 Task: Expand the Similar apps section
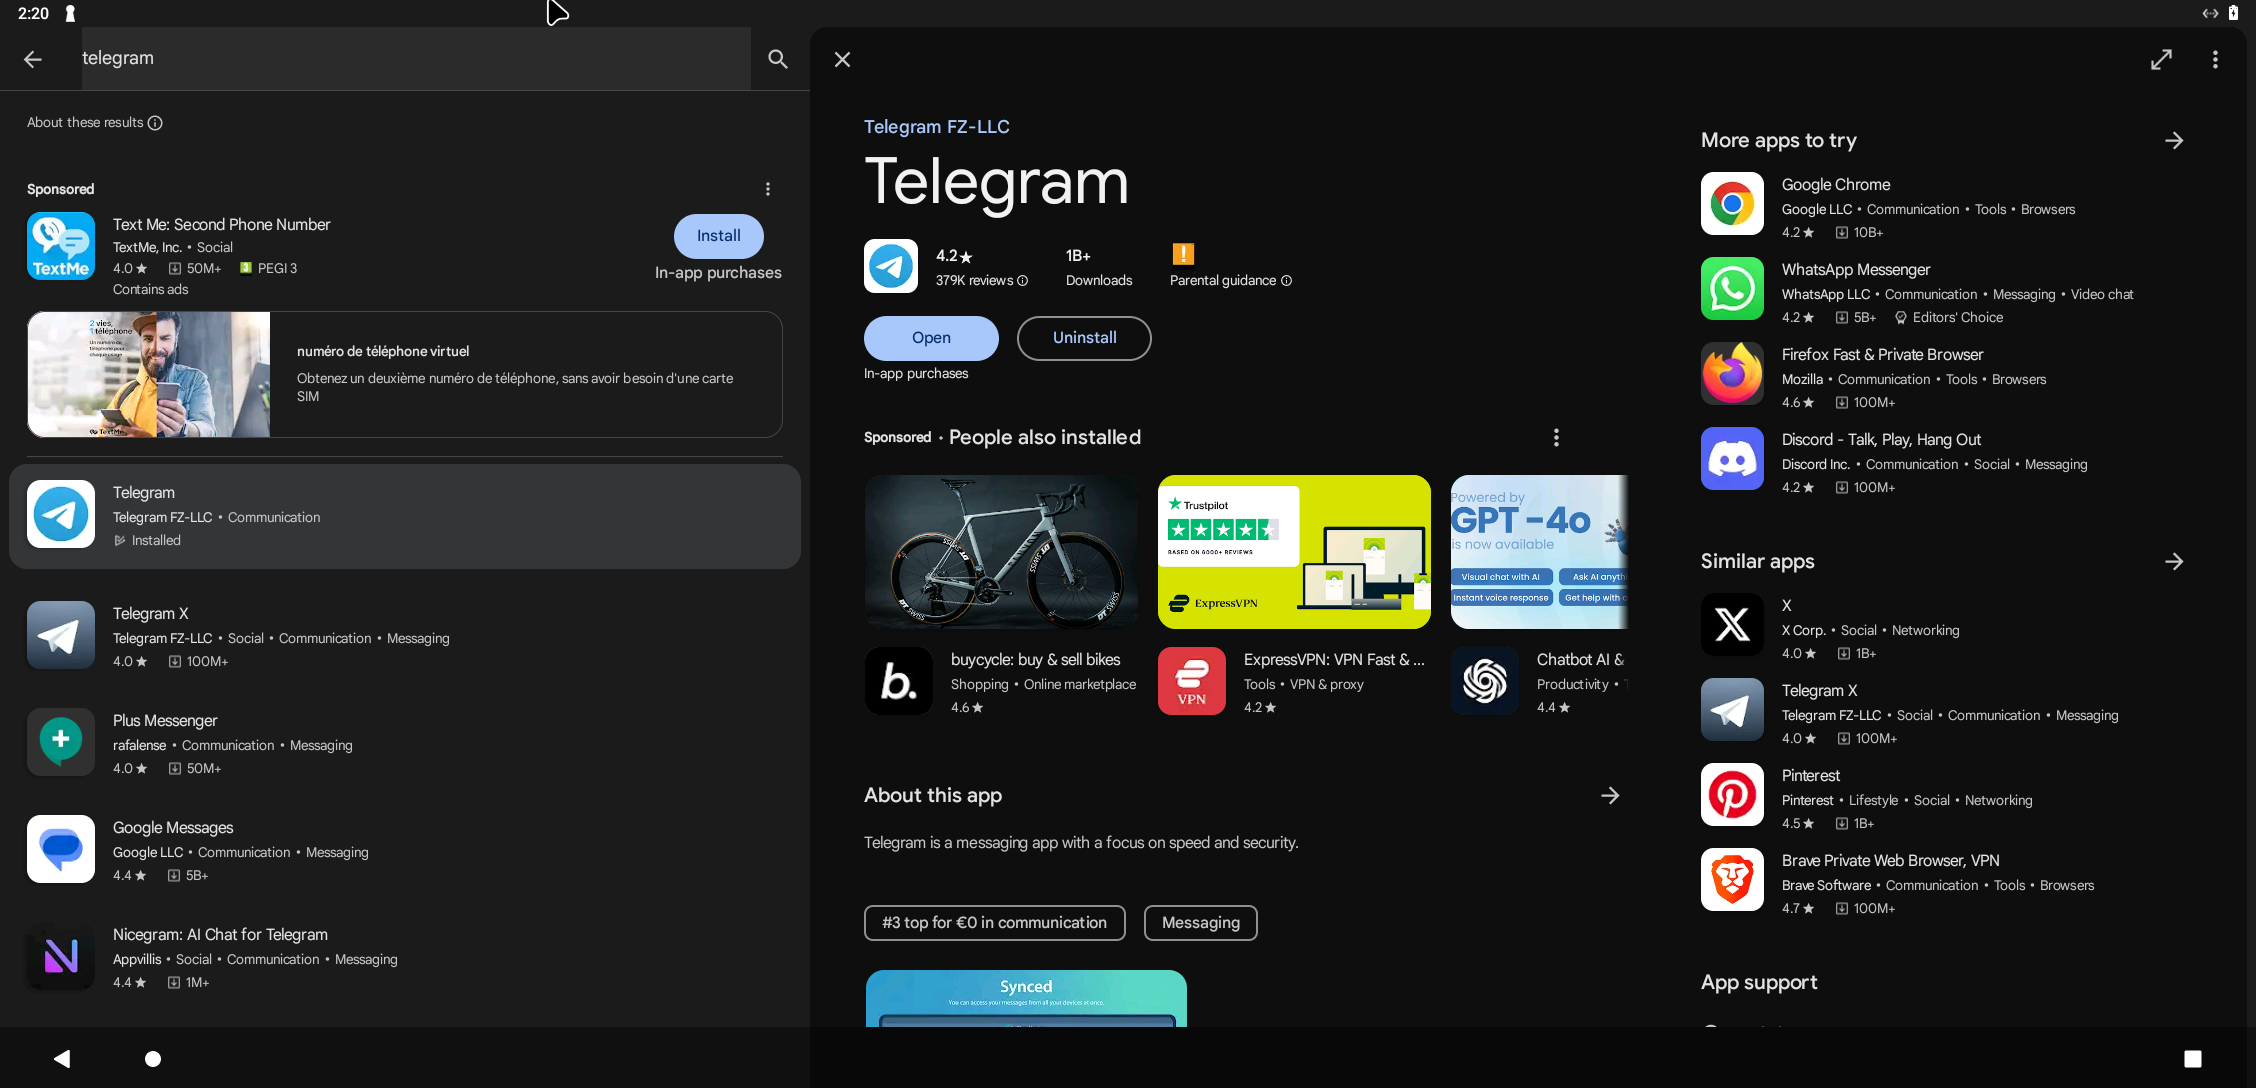coord(2174,561)
